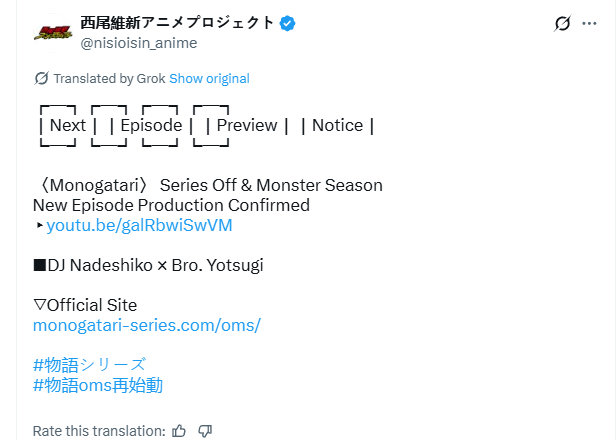Image resolution: width=616 pixels, height=440 pixels.
Task: Click the 西尾維新アニメプロジェクト display name
Action: click(176, 23)
